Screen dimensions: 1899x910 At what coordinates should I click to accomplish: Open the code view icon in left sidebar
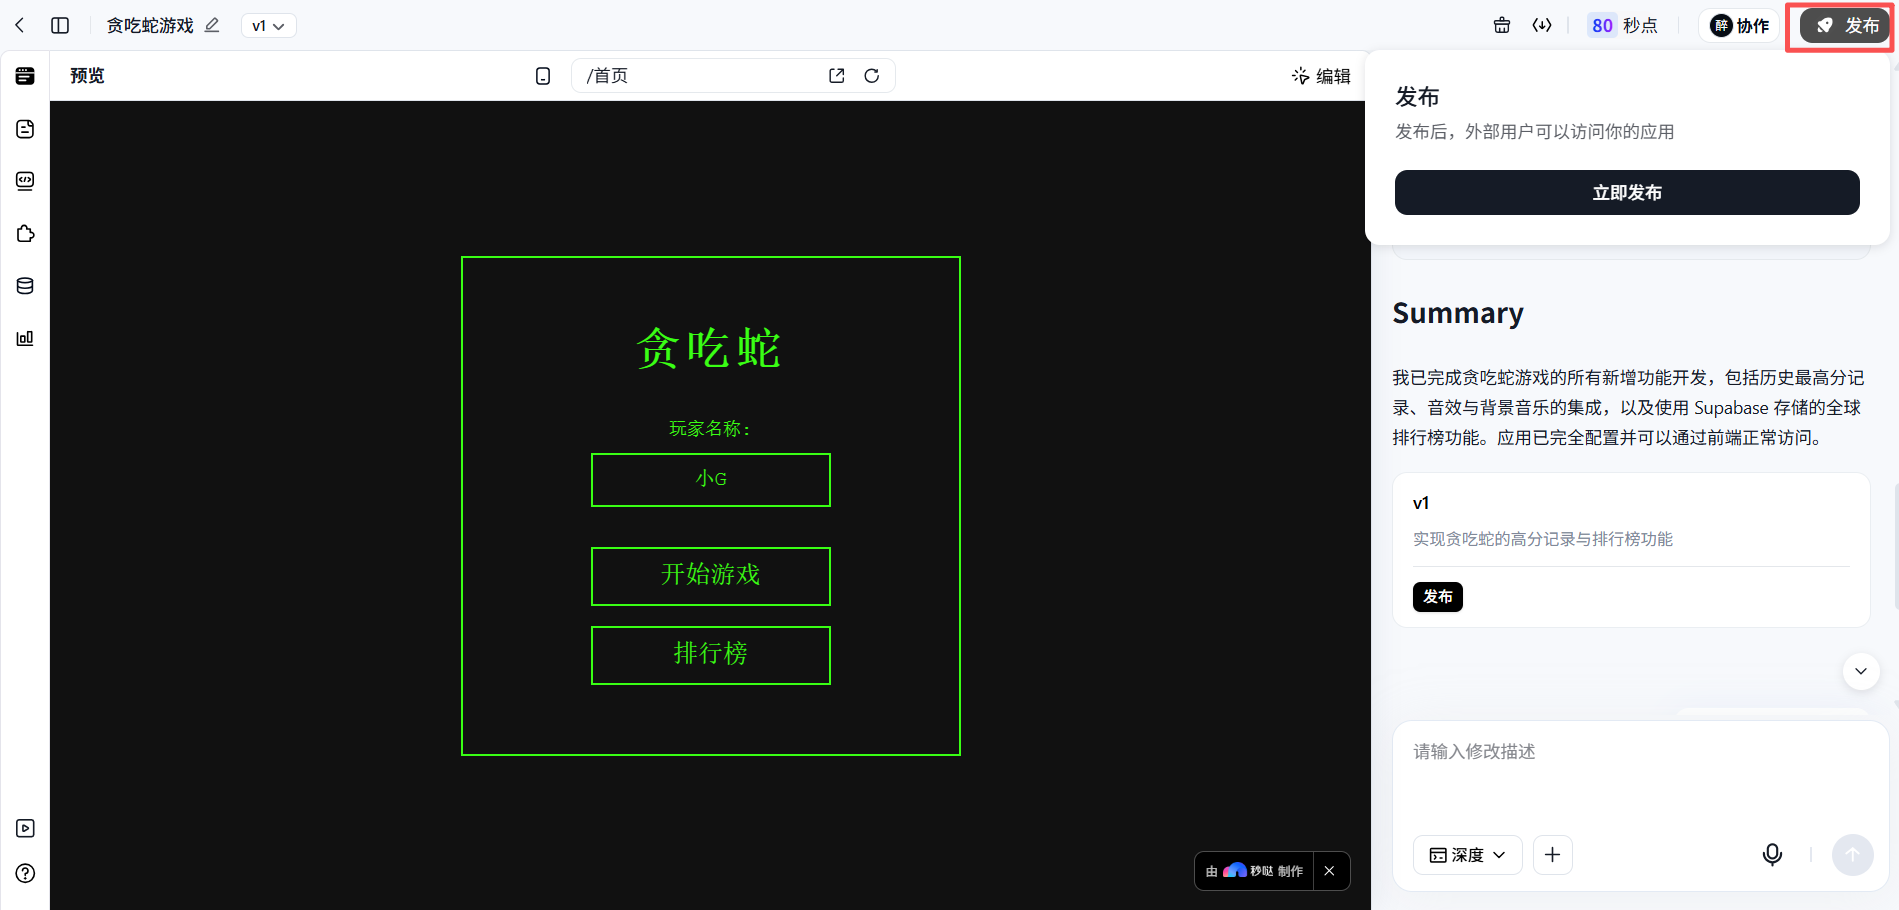coord(25,181)
